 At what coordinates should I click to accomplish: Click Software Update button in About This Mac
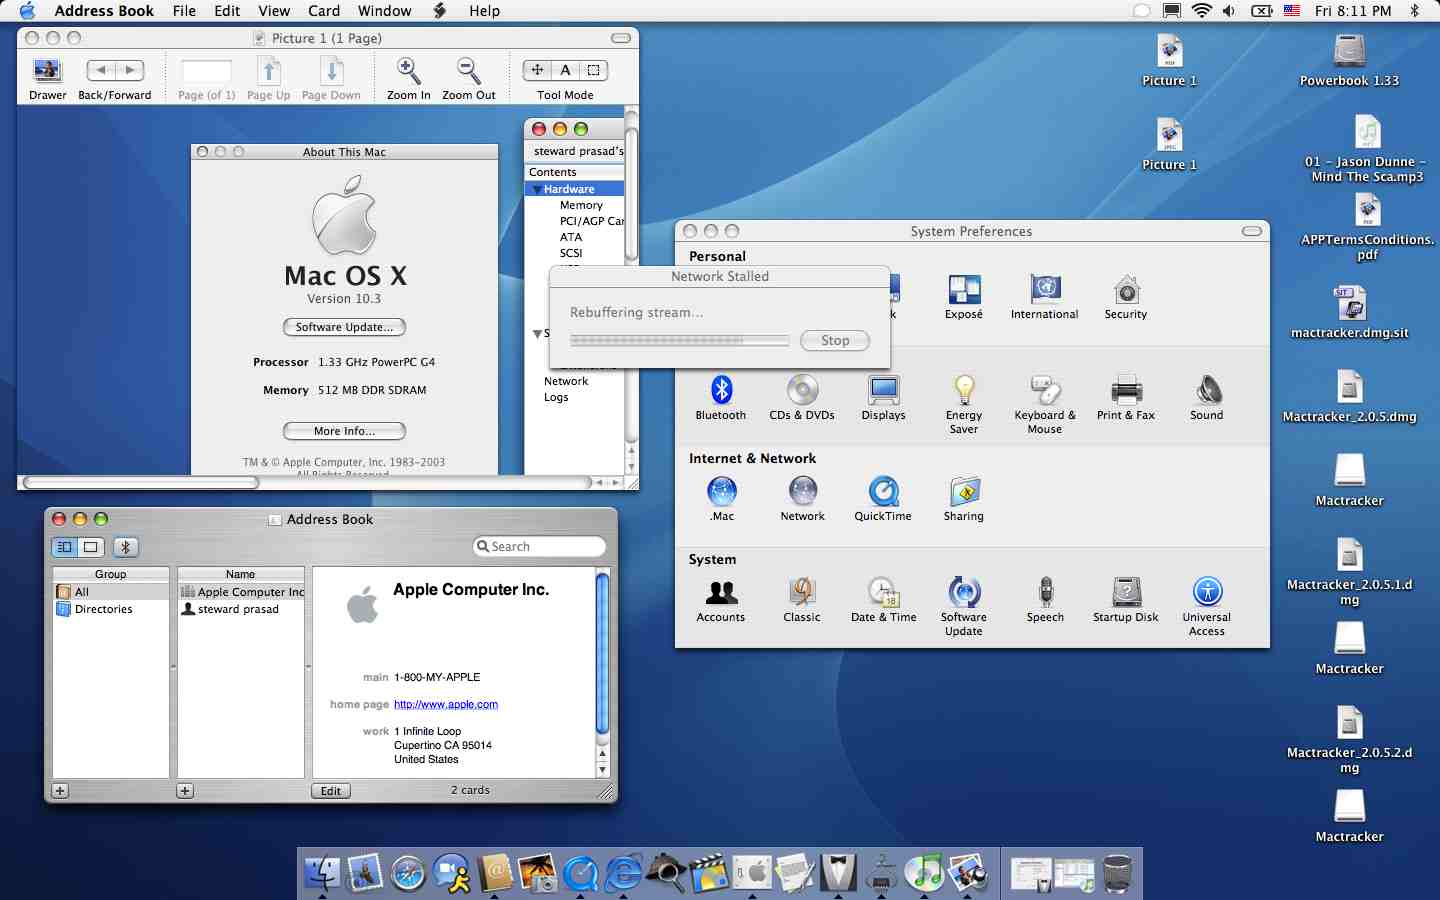[x=344, y=327]
